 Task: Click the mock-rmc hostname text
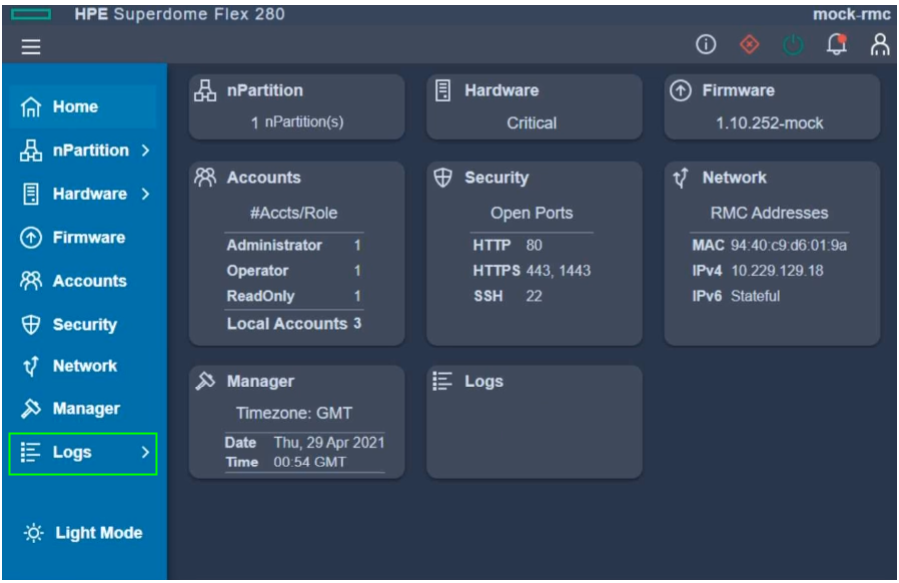851,14
